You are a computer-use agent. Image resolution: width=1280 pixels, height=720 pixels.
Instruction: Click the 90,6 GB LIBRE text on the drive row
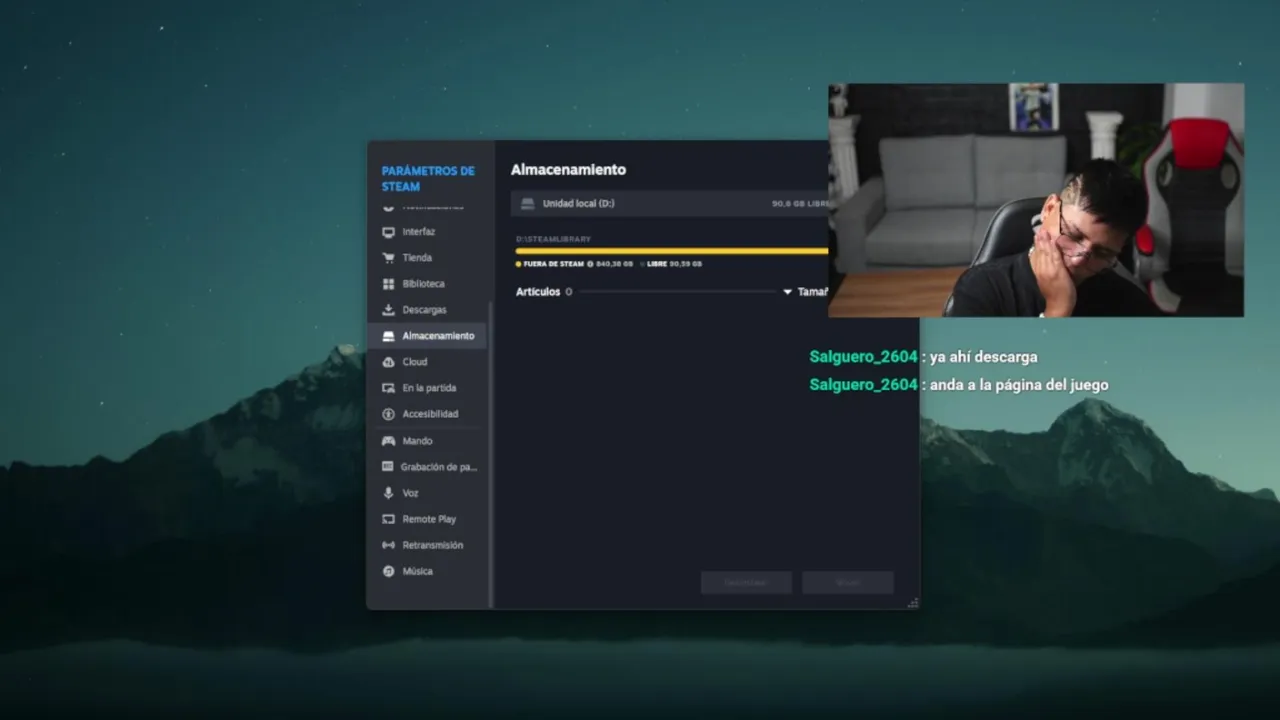pos(800,204)
